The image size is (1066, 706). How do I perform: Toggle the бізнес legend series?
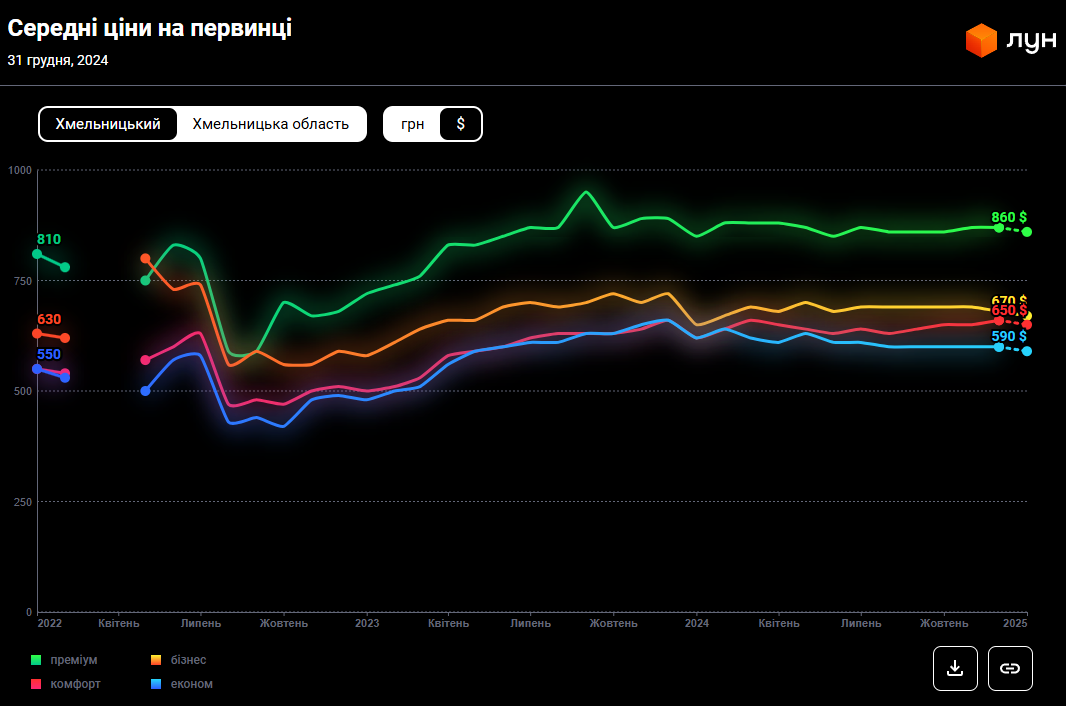click(187, 660)
